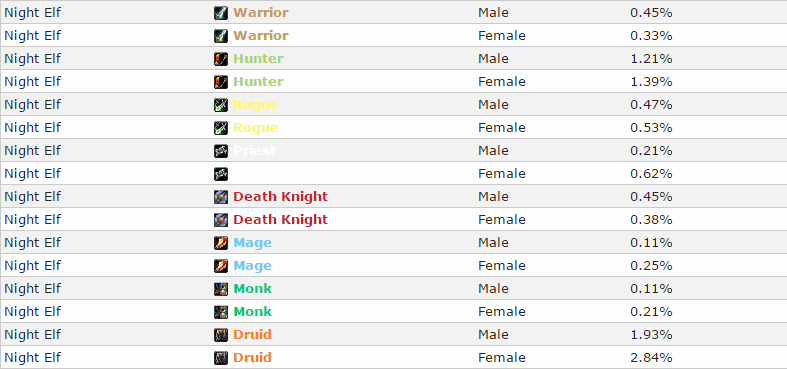This screenshot has width=787, height=369.
Task: Open the Warrior link in Female row
Action: 261,36
